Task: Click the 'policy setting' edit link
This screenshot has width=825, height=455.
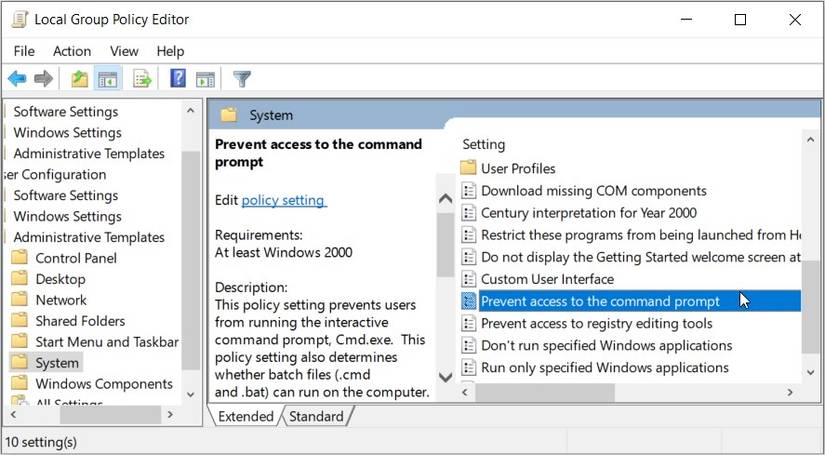Action: click(283, 200)
